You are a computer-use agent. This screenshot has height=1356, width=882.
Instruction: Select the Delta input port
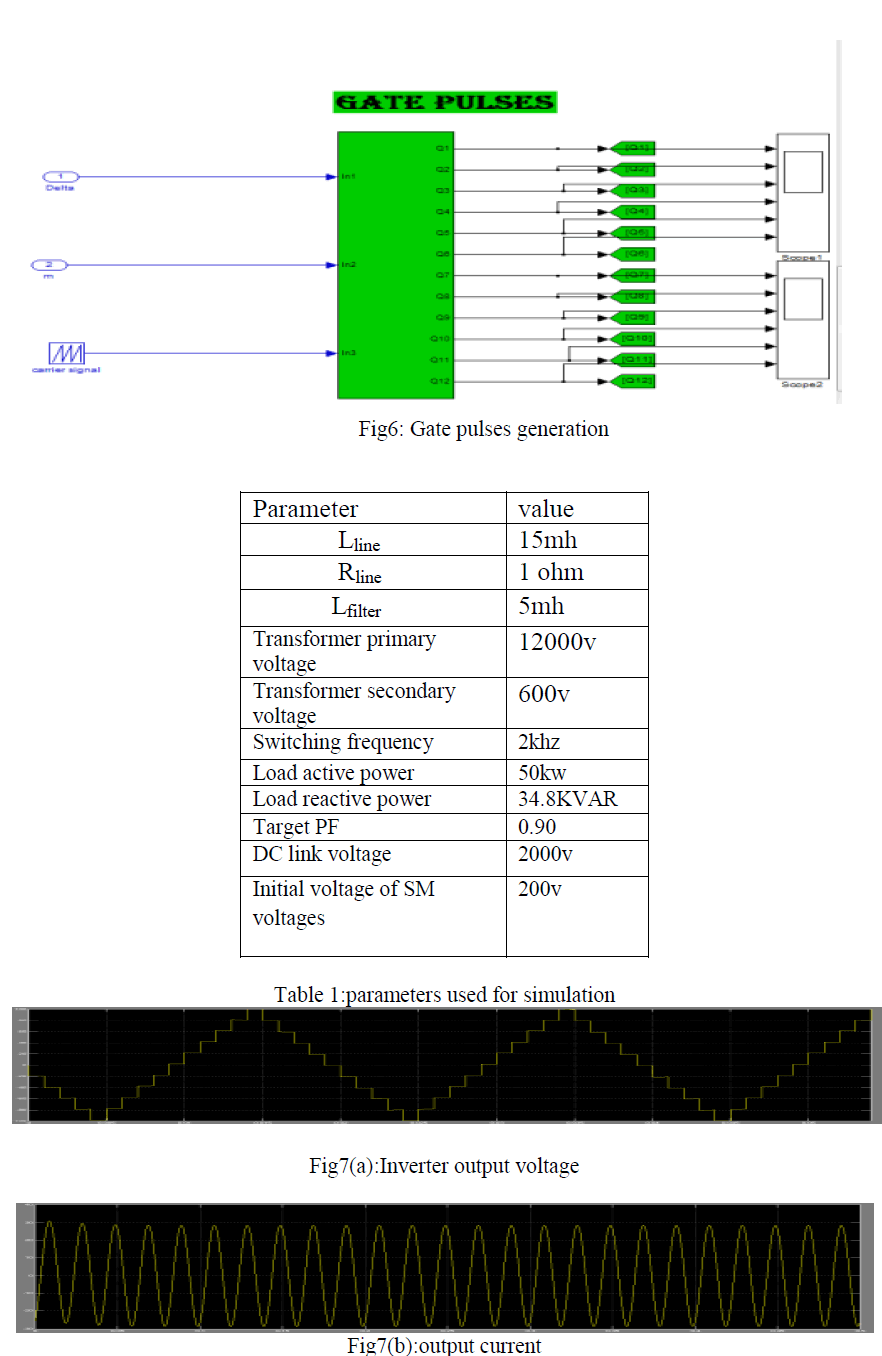(60, 176)
